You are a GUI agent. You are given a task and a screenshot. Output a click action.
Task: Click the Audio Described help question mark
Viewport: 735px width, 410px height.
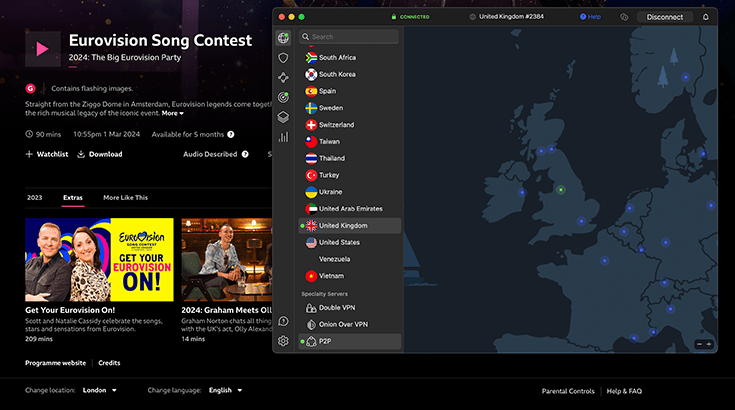(x=245, y=154)
